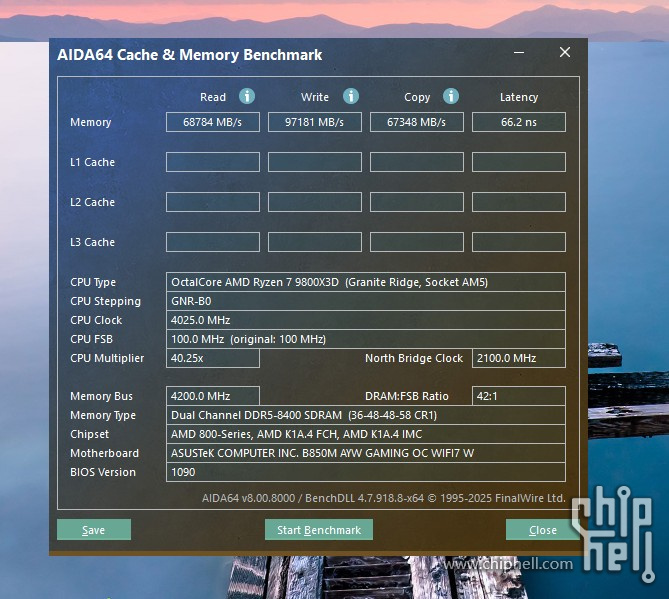
Task: Click the empty L2 Cache Write cell
Action: [x=315, y=202]
